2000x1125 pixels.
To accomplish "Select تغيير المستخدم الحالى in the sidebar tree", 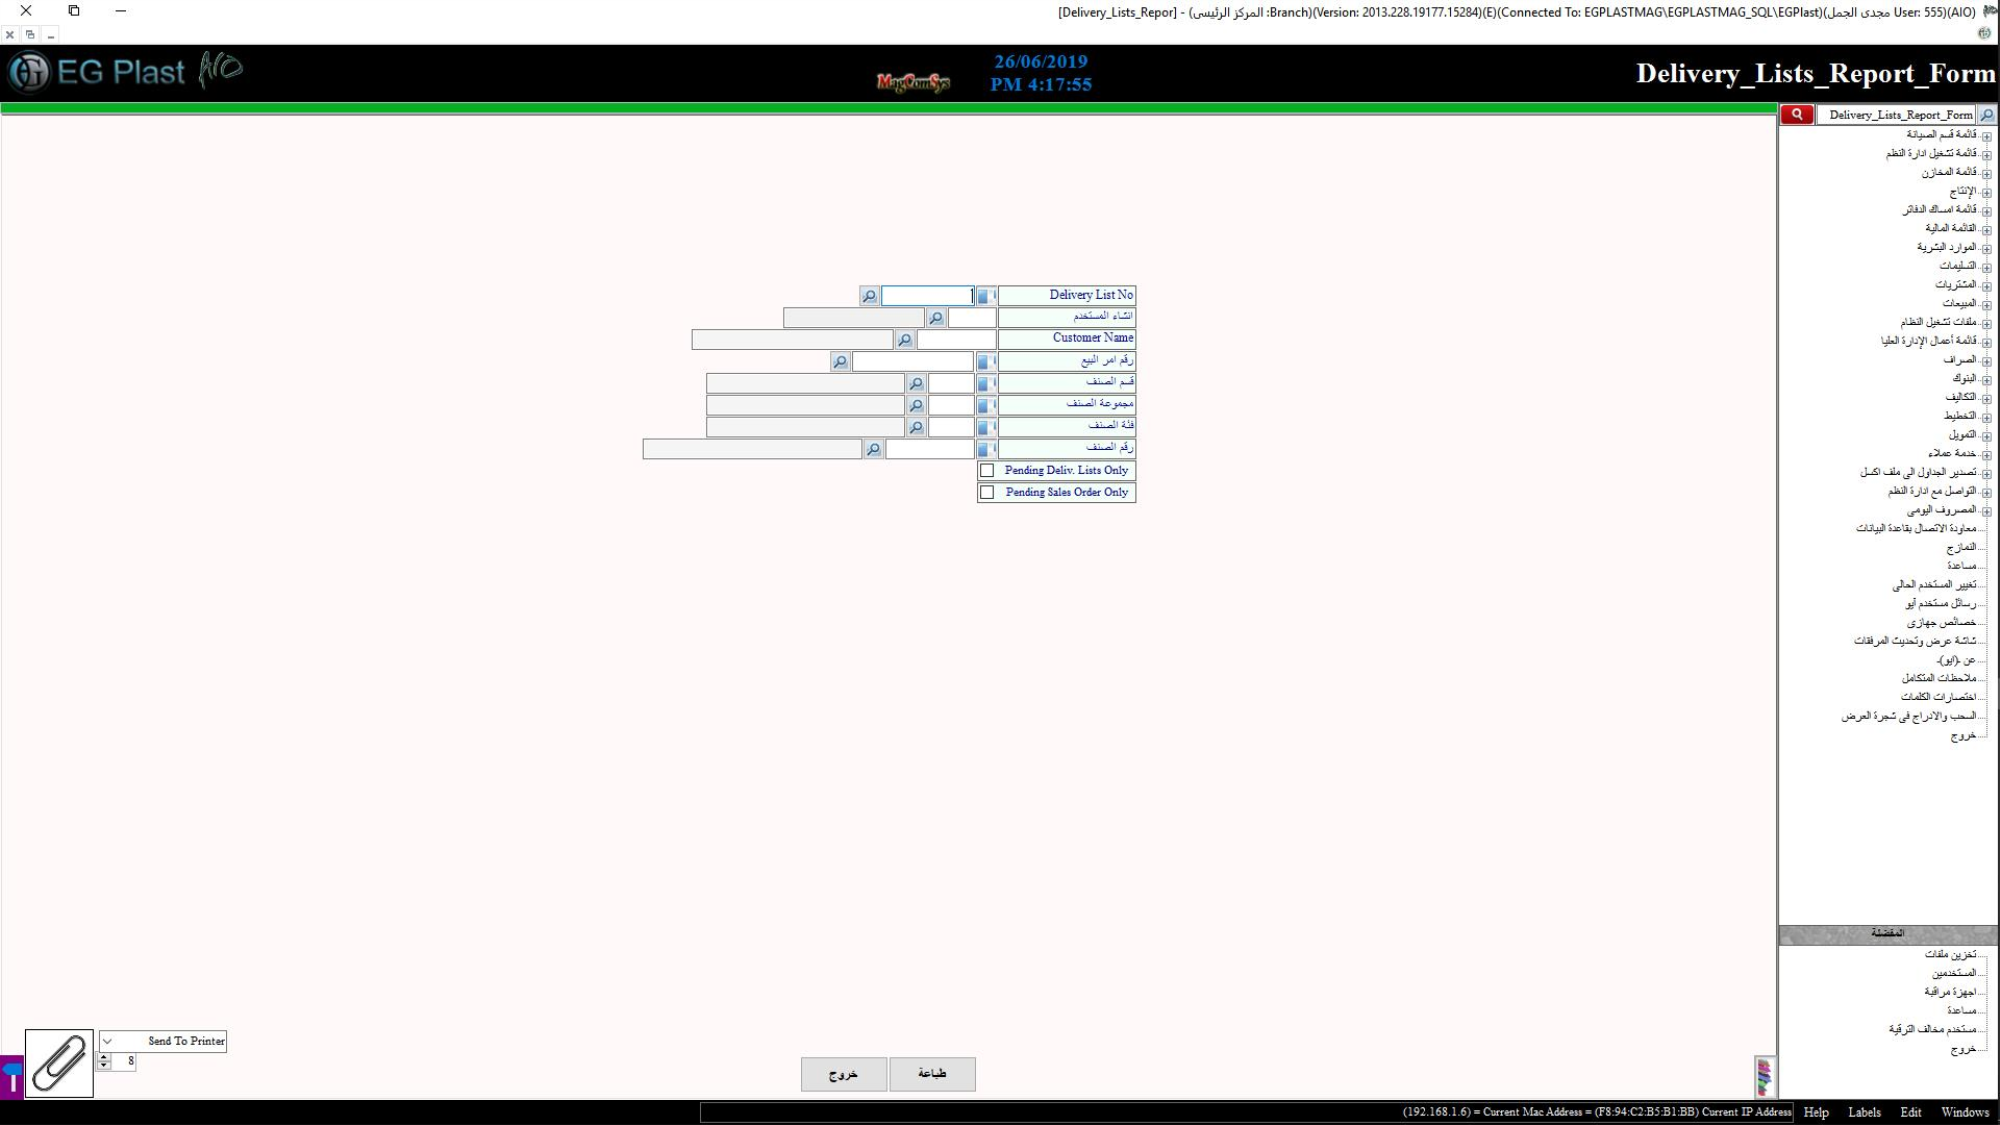I will click(1934, 585).
